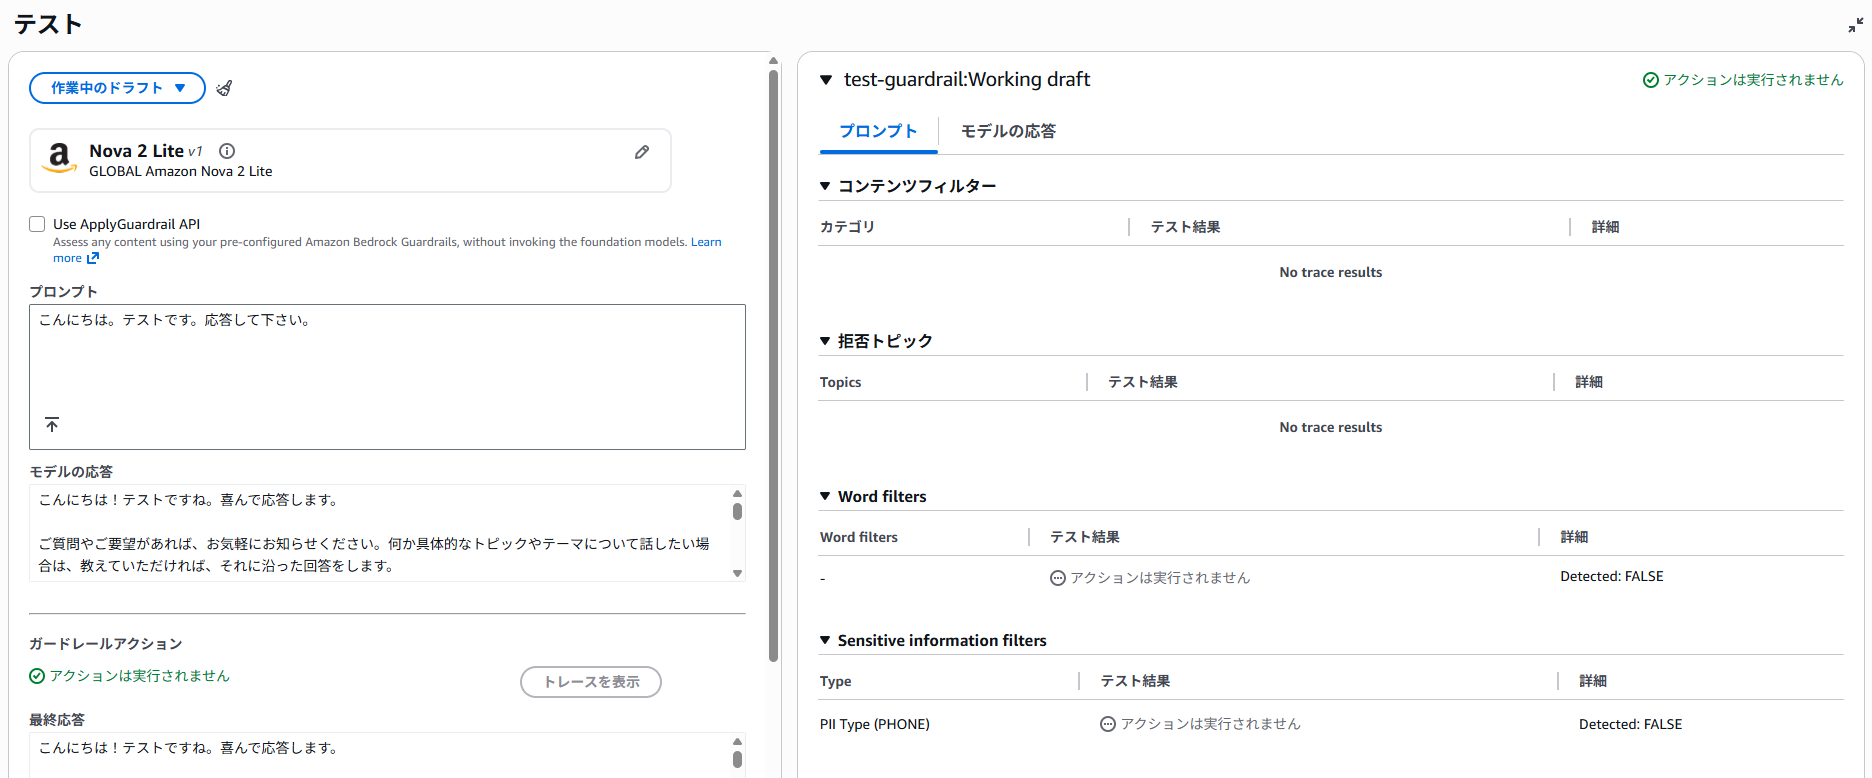Image resolution: width=1872 pixels, height=778 pixels.
Task: Click the Topics column header
Action: tap(840, 382)
